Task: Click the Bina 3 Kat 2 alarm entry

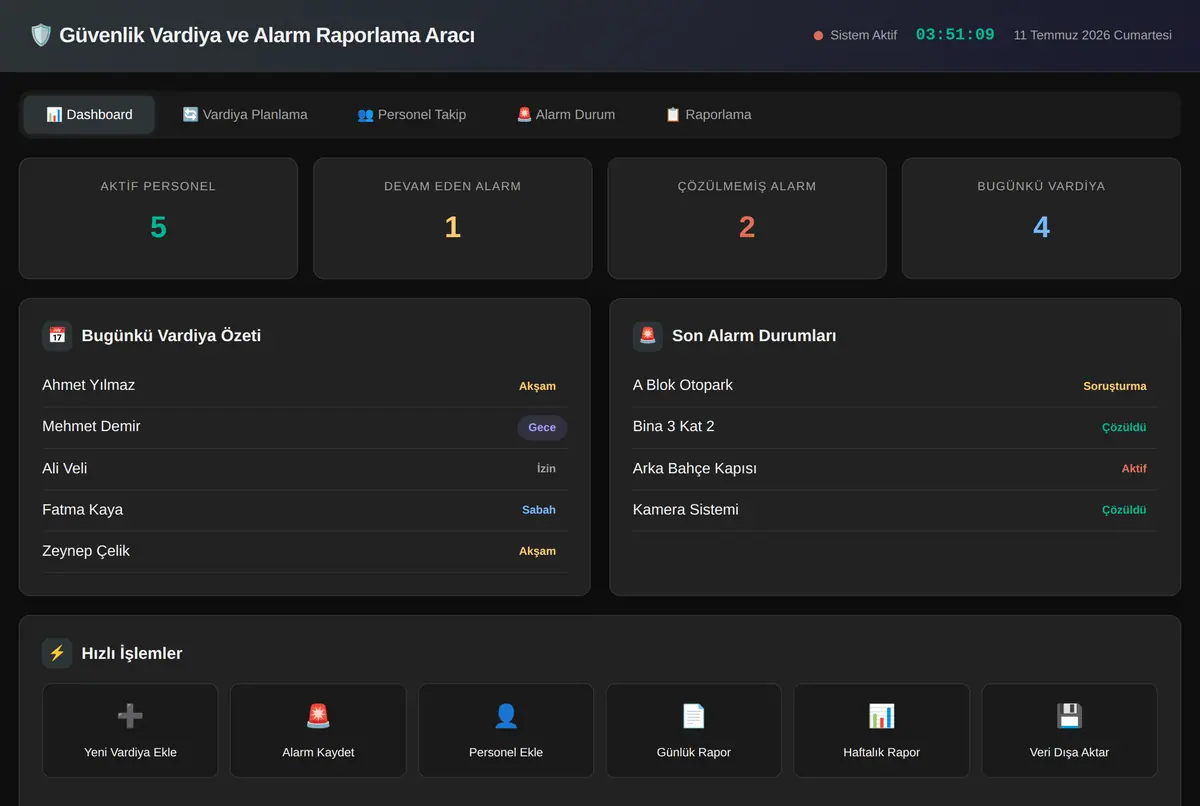Action: 894,427
